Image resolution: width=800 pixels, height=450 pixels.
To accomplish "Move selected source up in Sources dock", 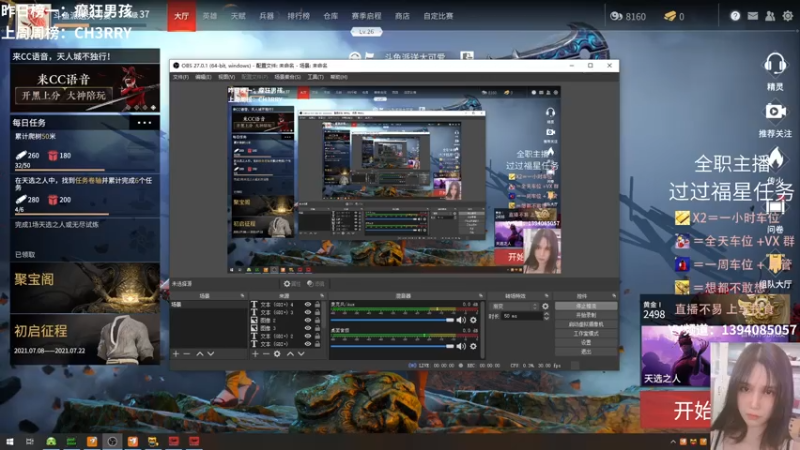I will 290,354.
